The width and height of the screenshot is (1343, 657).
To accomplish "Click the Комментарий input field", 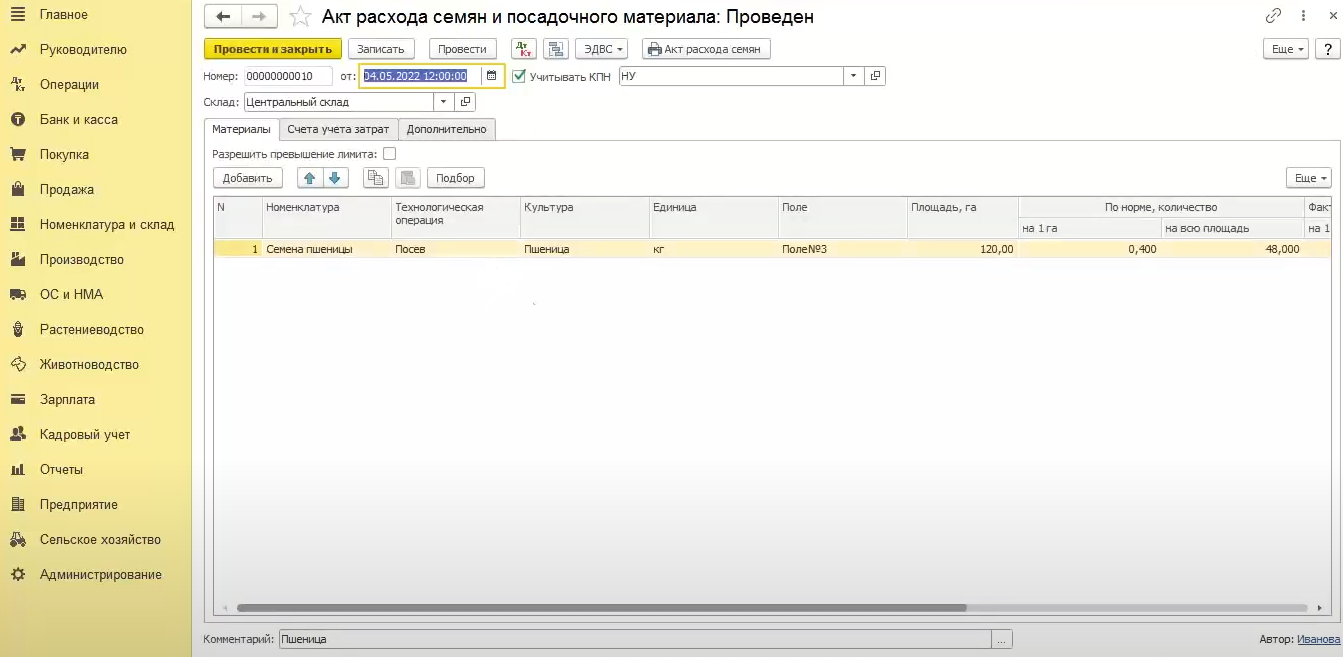I will 633,640.
